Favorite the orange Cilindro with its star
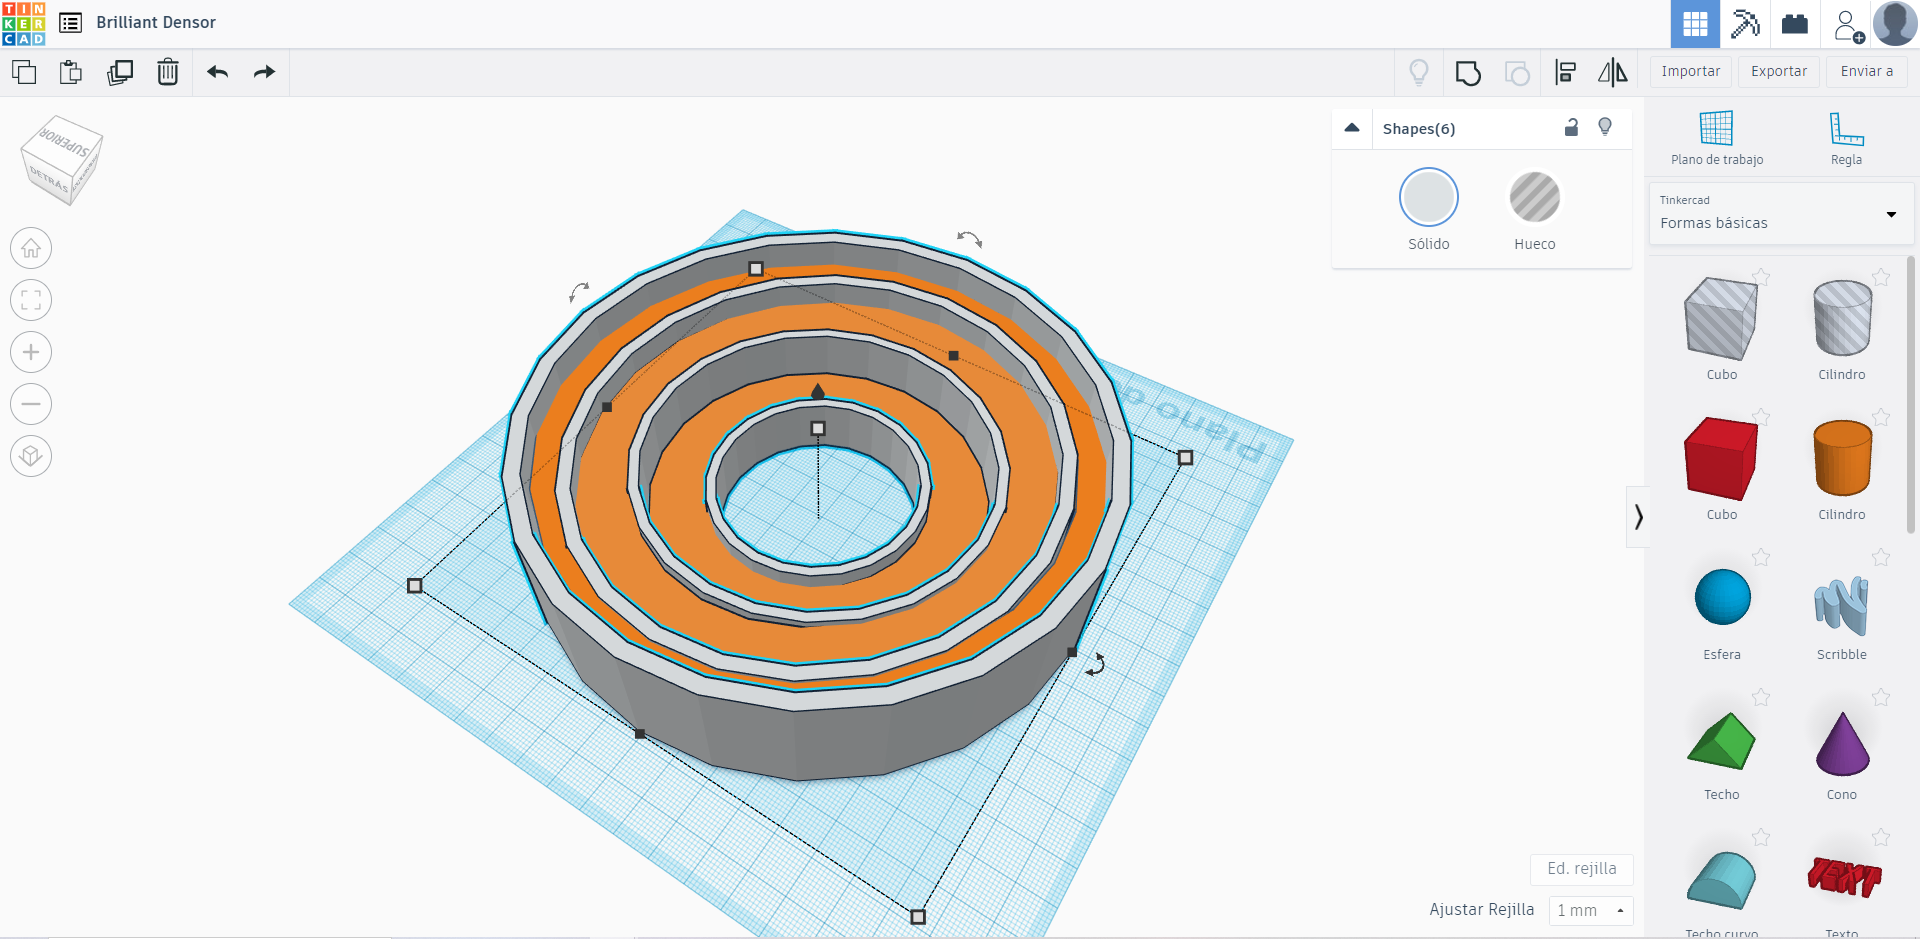The width and height of the screenshot is (1920, 939). pyautogui.click(x=1881, y=417)
